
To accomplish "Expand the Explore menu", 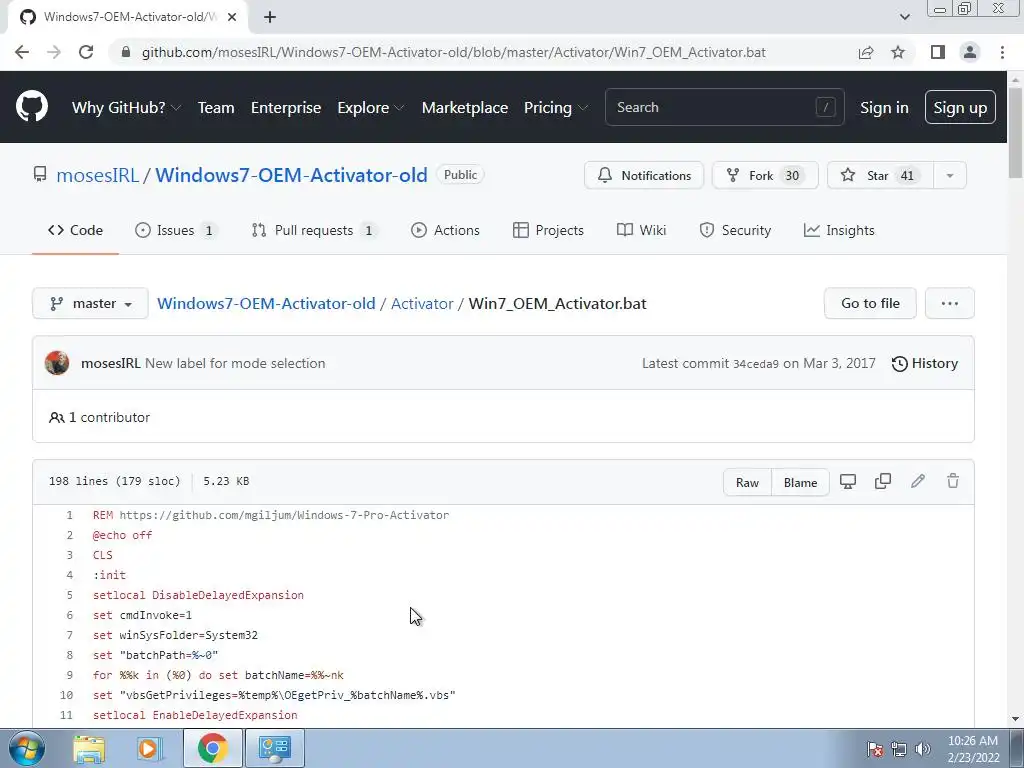I will click(370, 107).
